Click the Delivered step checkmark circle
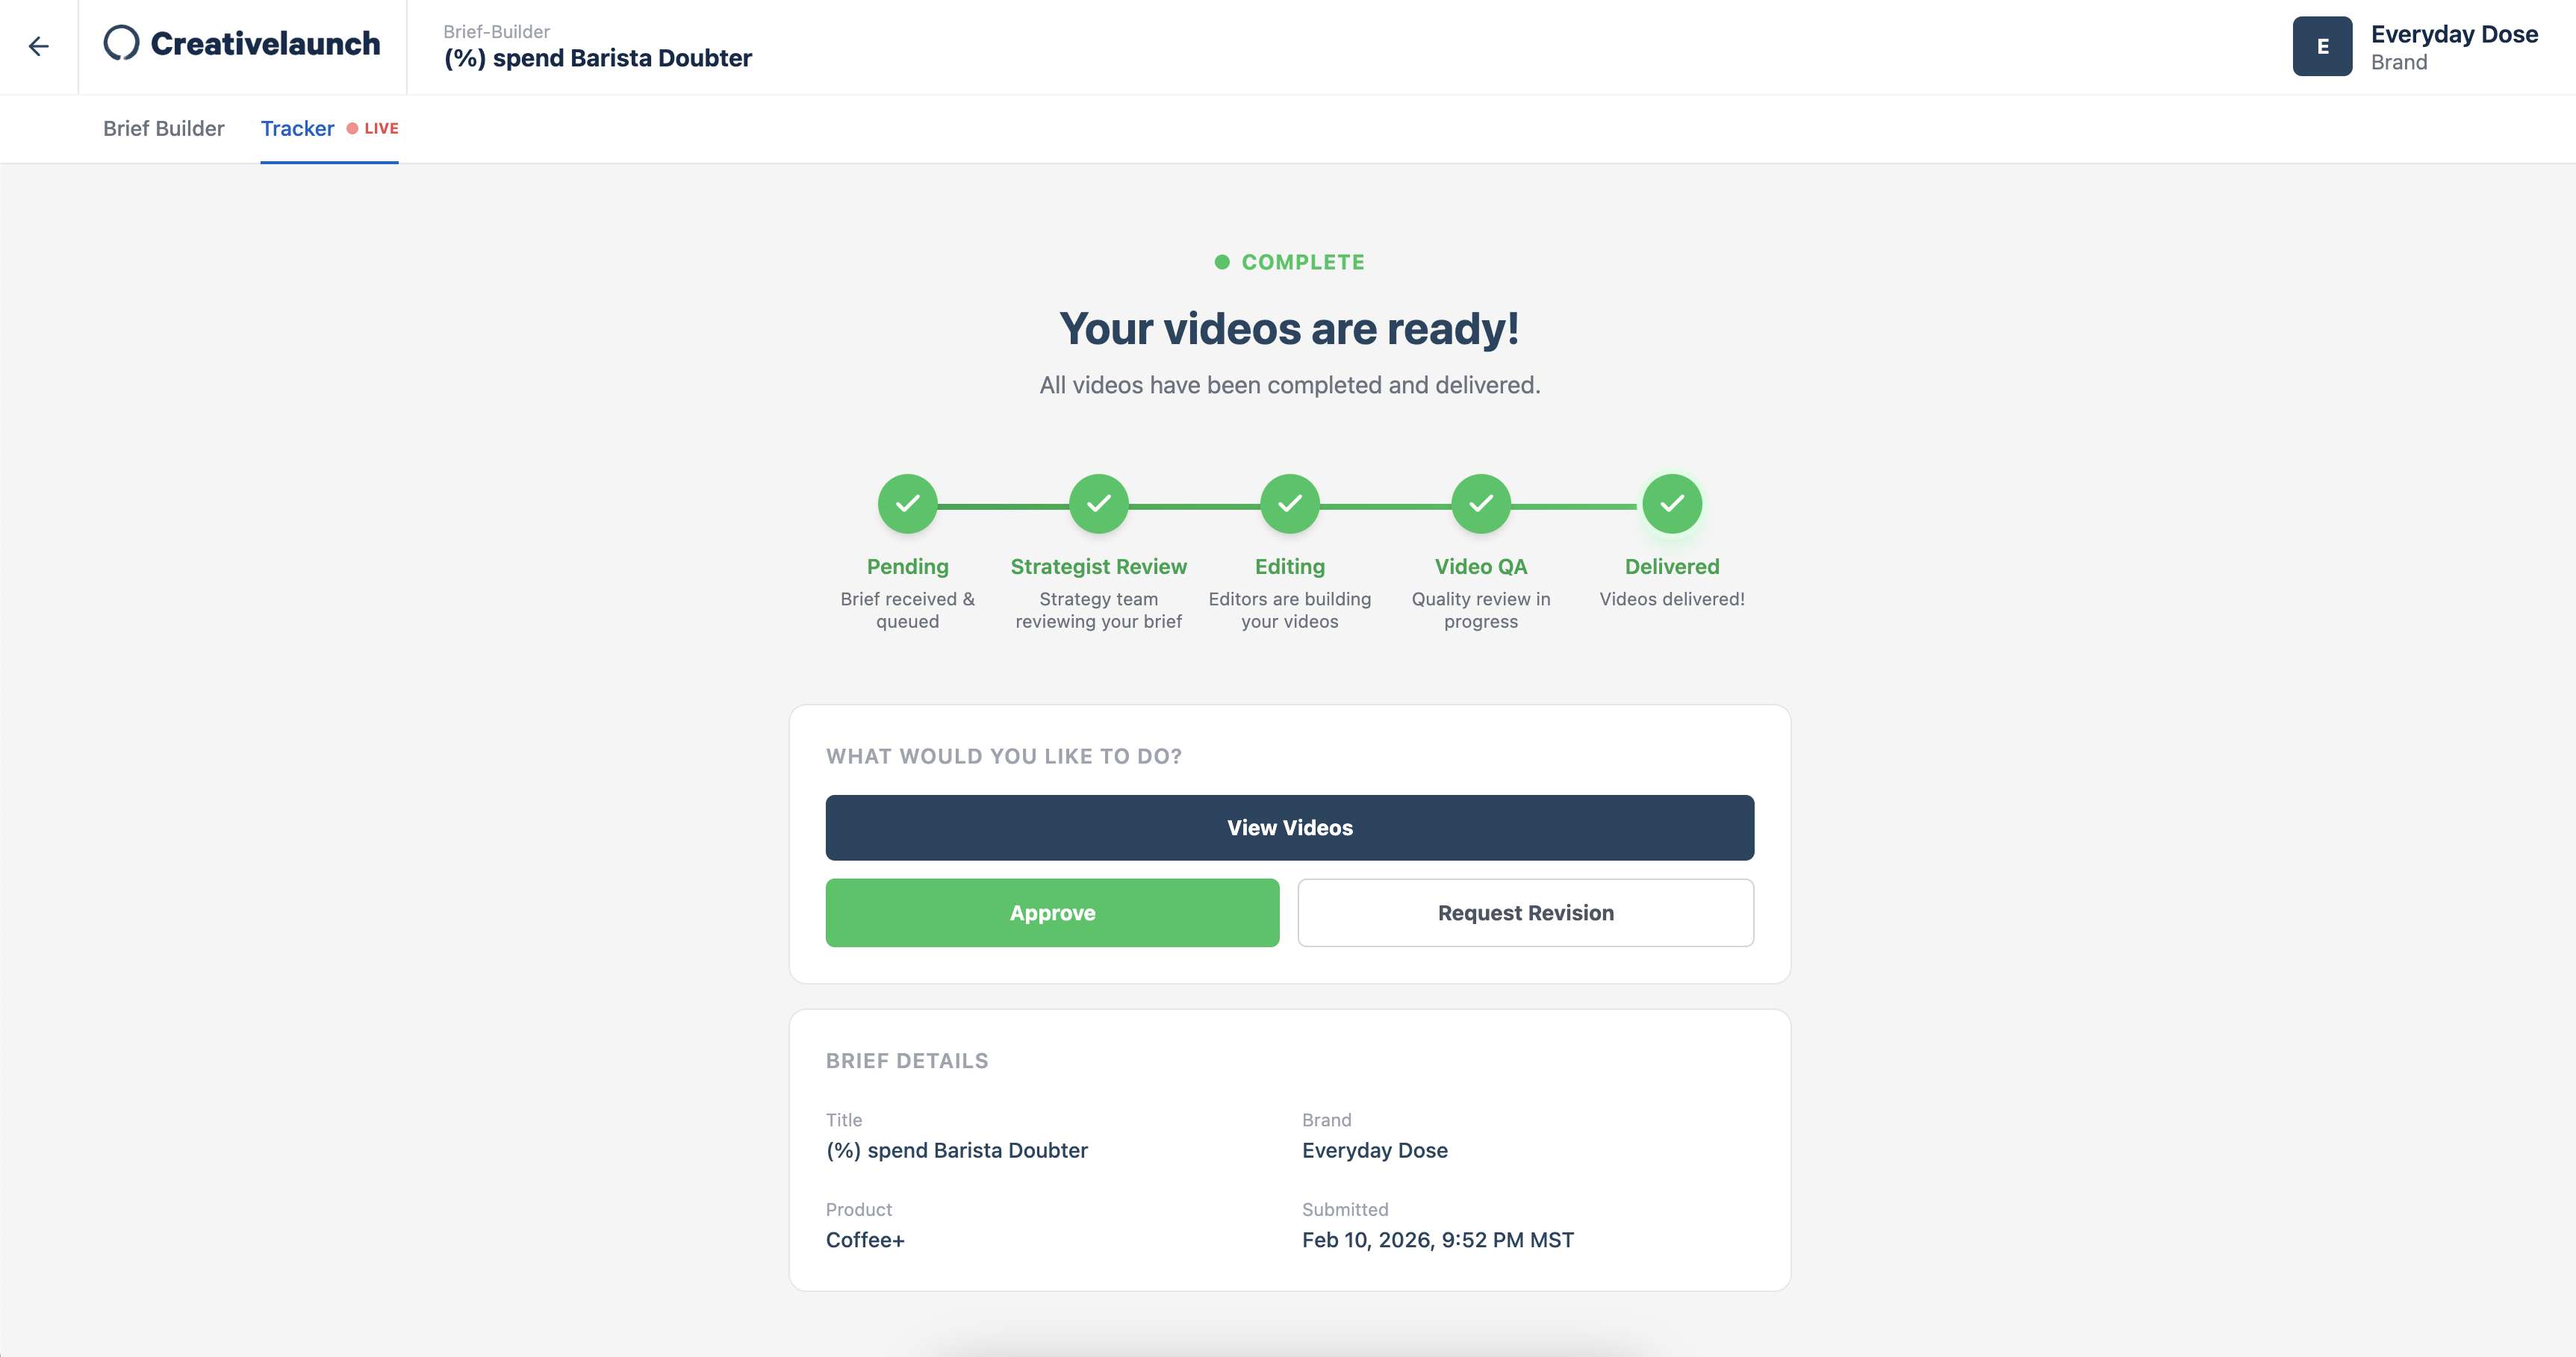This screenshot has height=1357, width=2576. point(1671,504)
